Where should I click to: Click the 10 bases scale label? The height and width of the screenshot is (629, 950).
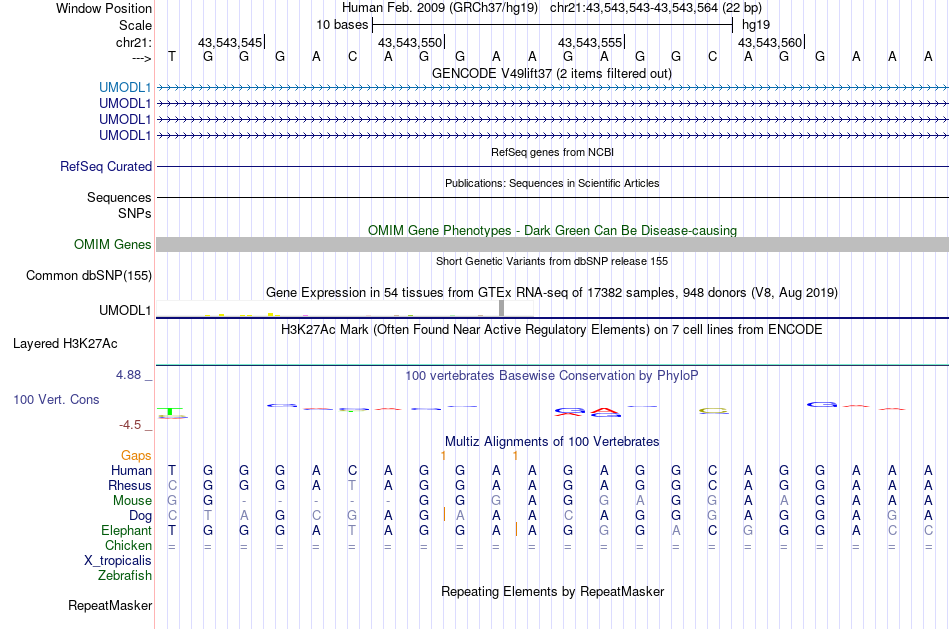click(342, 25)
